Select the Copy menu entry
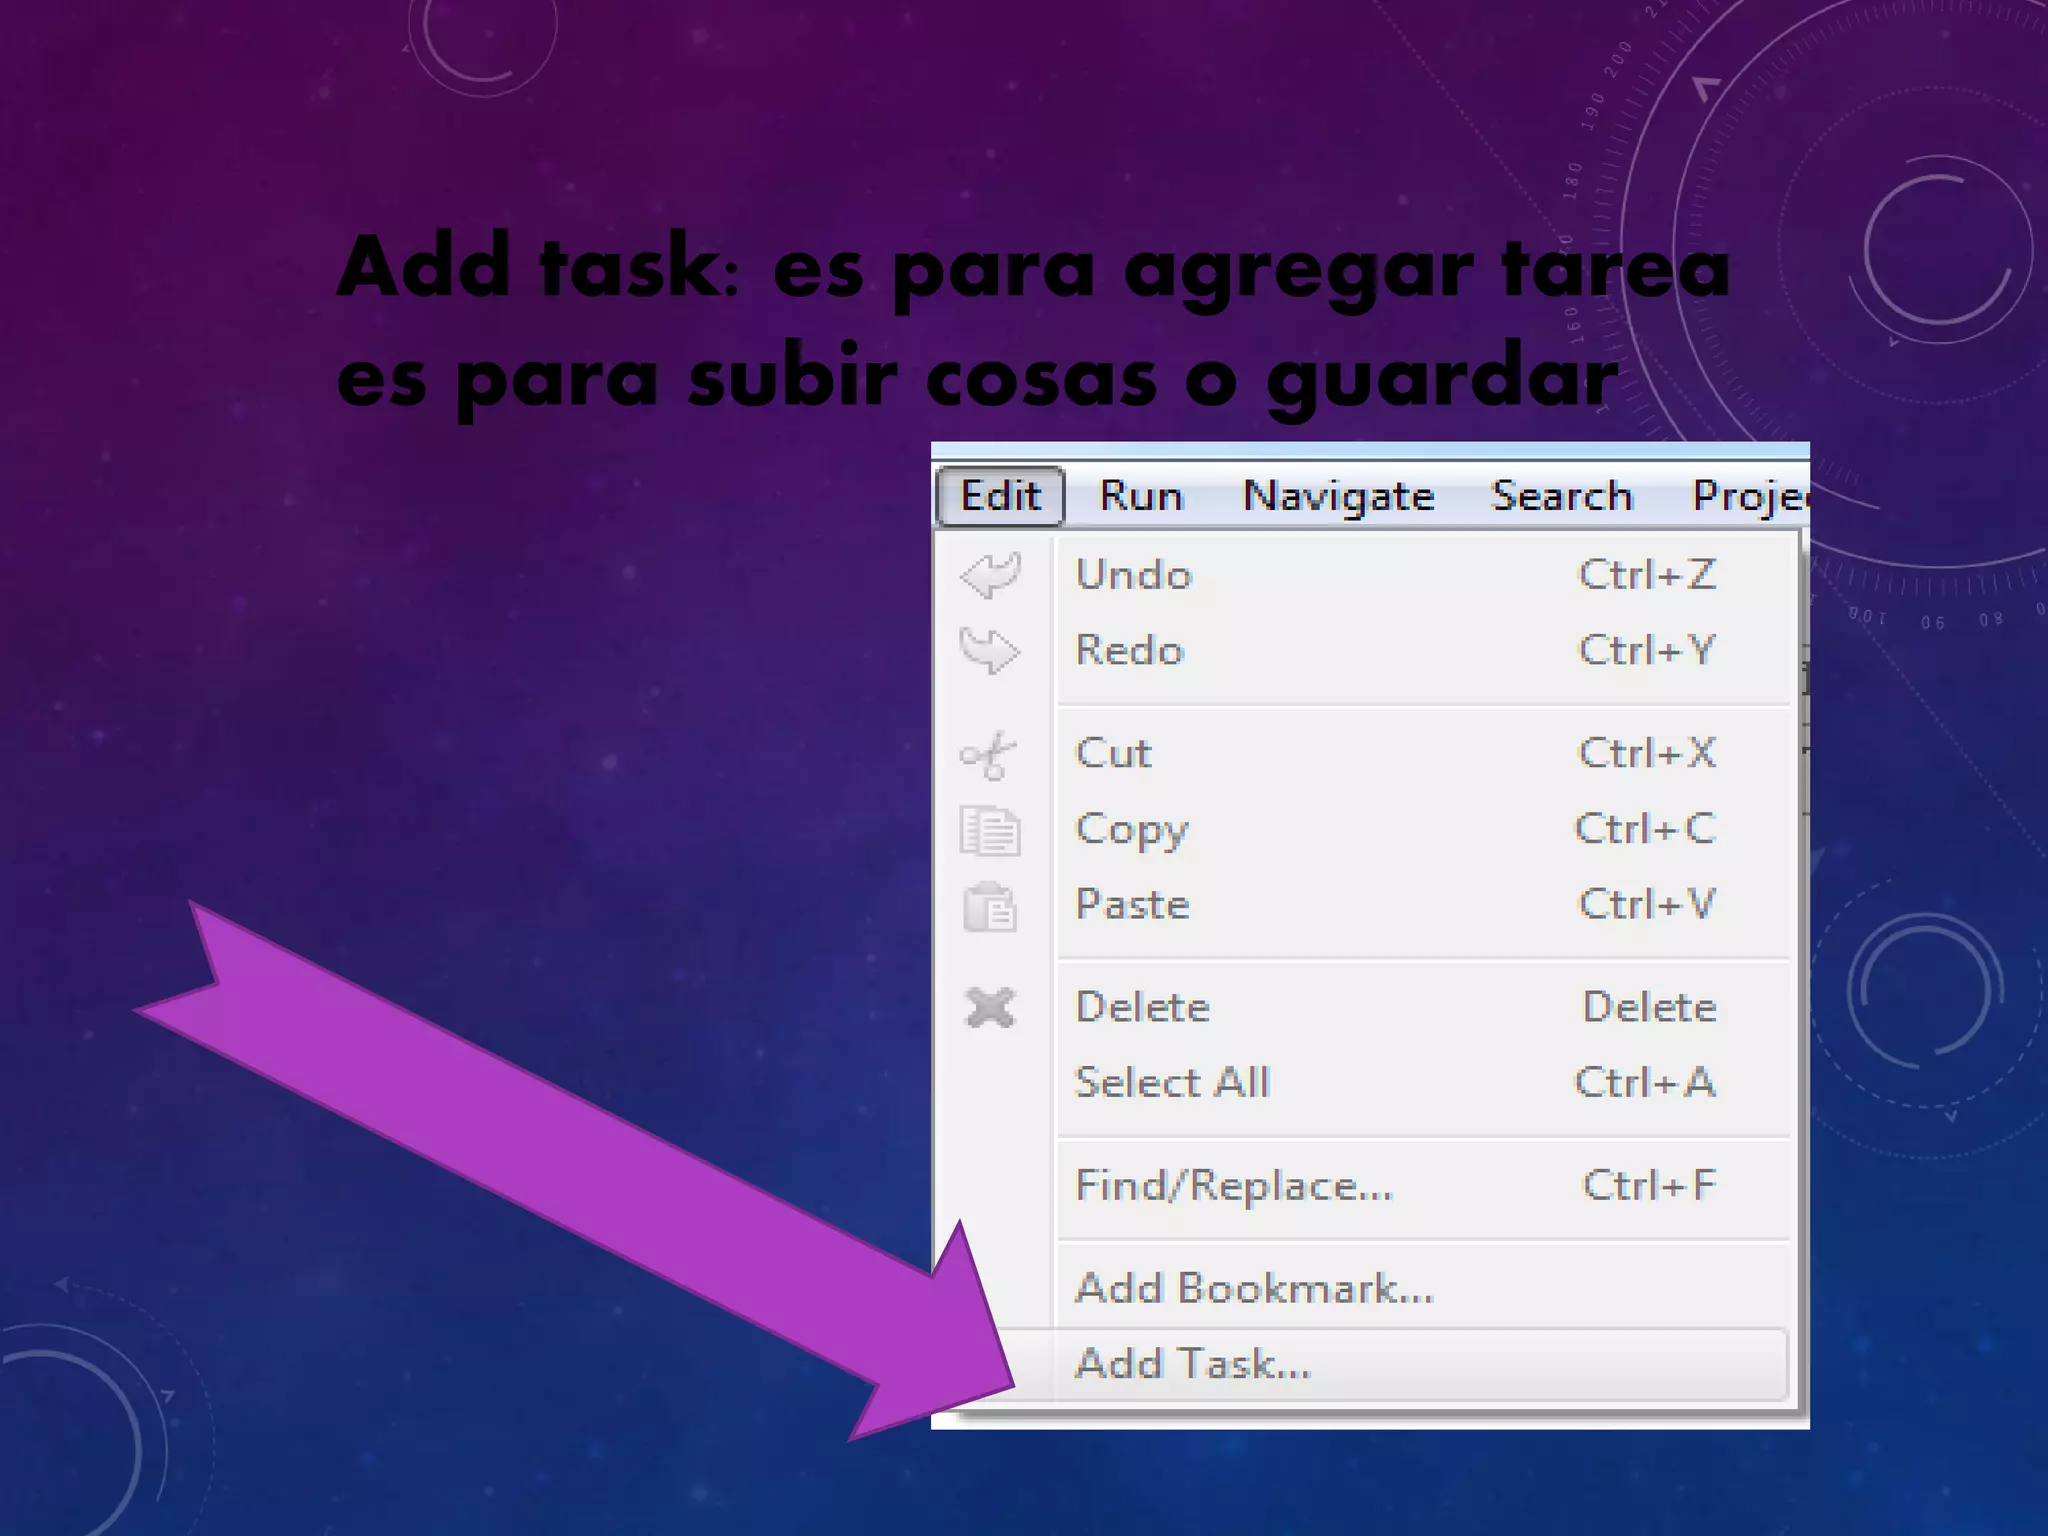 tap(1423, 829)
